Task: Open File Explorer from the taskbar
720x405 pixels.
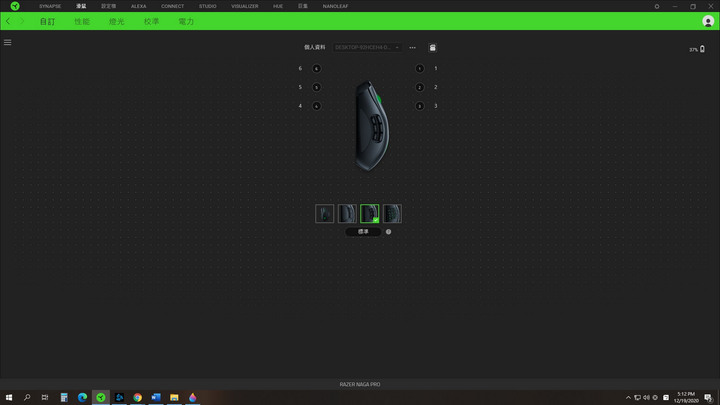Action: click(174, 397)
